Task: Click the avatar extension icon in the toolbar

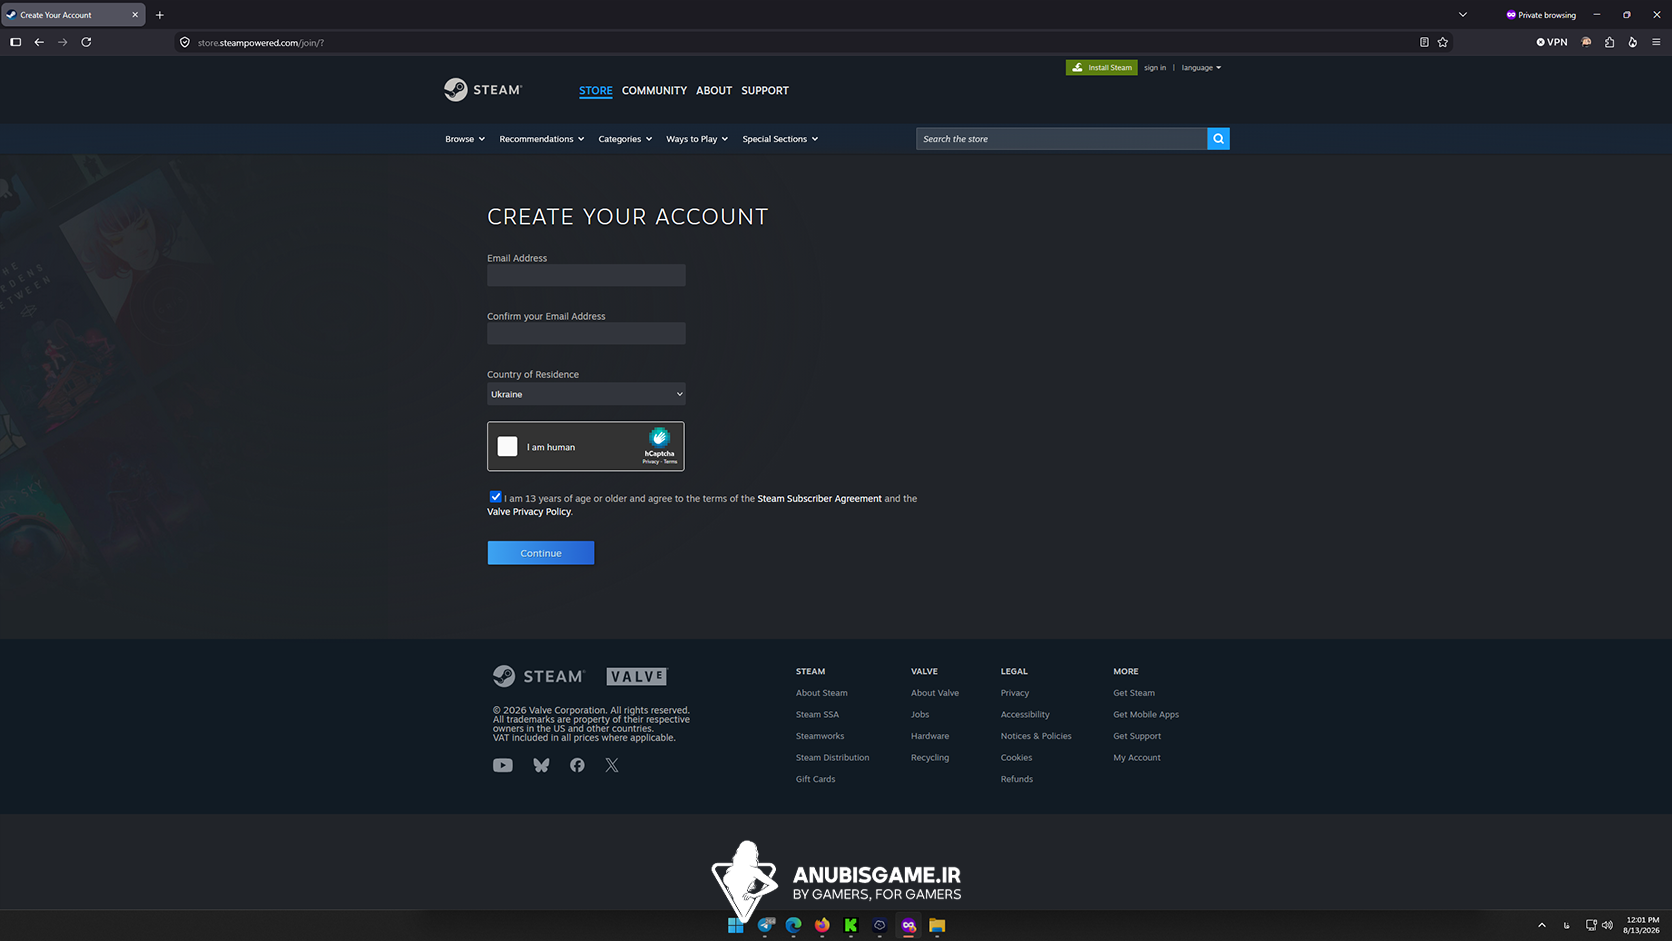Action: tap(1586, 42)
